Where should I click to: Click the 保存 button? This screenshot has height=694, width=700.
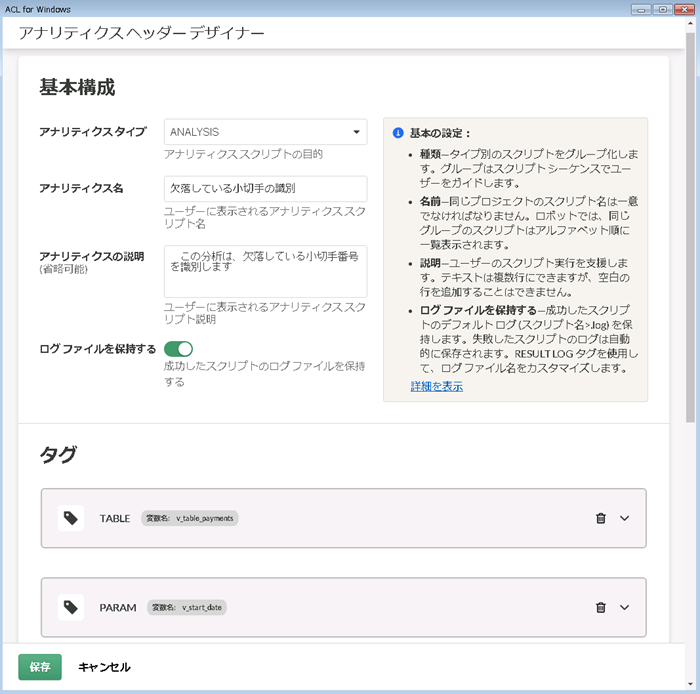(40, 667)
